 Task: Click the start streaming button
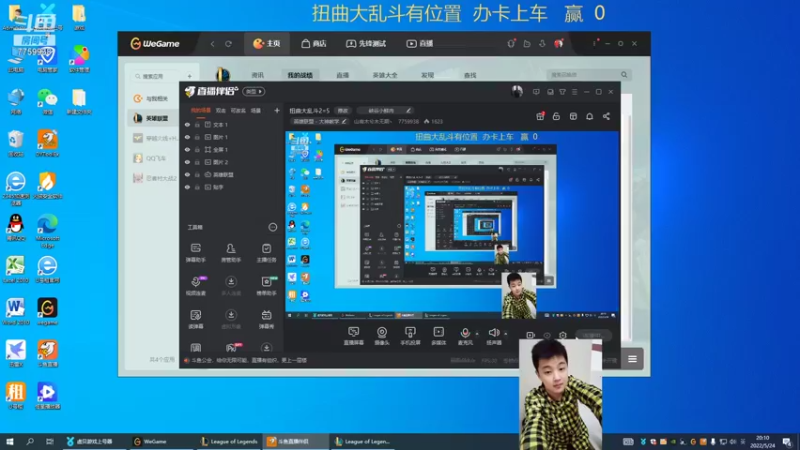tap(593, 335)
